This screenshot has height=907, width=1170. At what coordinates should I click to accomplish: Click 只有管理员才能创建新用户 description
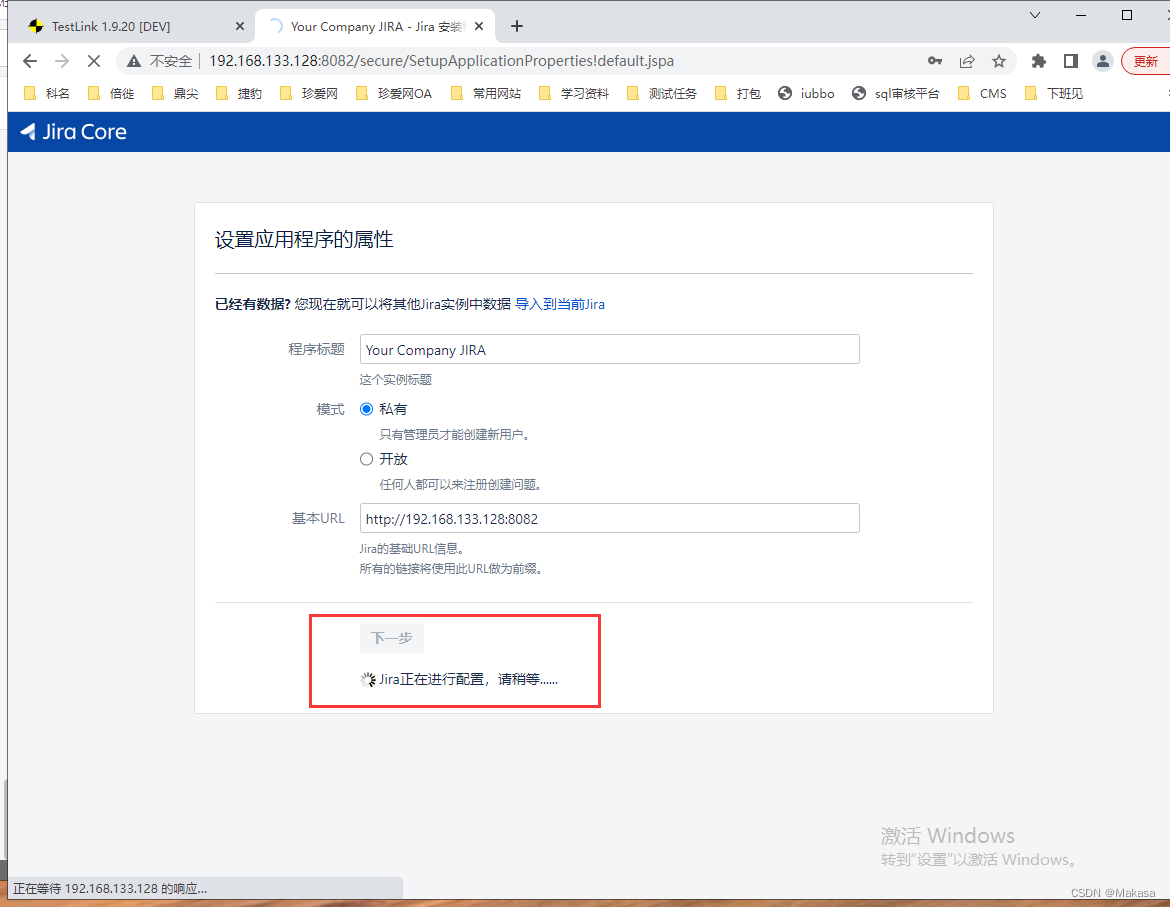[454, 434]
